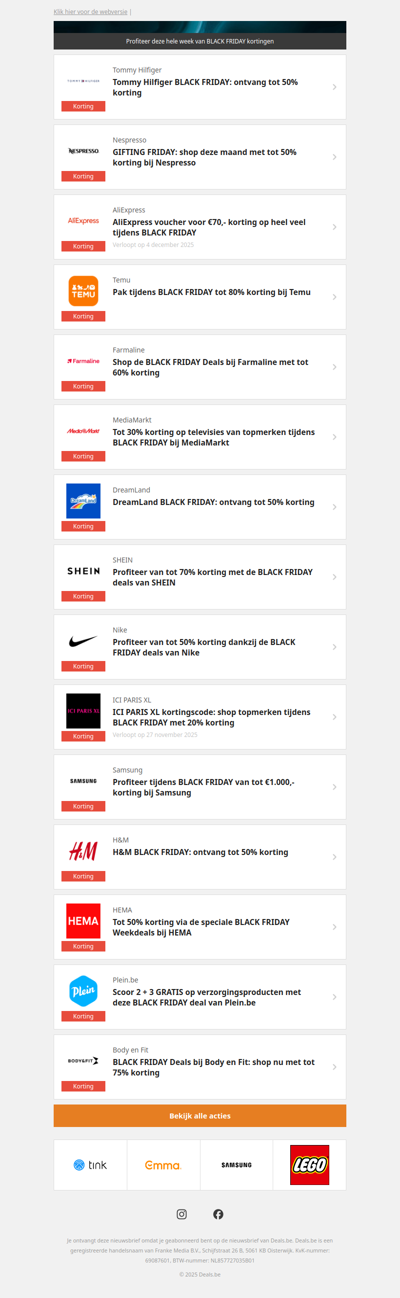
Task: Click the H&M red logo
Action: click(x=83, y=851)
